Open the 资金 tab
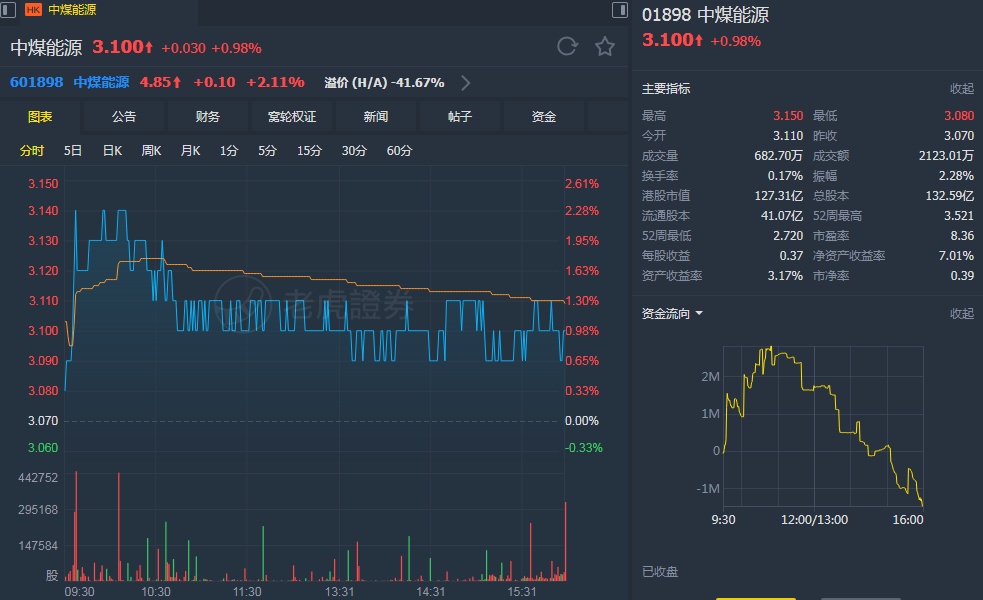 click(x=544, y=117)
